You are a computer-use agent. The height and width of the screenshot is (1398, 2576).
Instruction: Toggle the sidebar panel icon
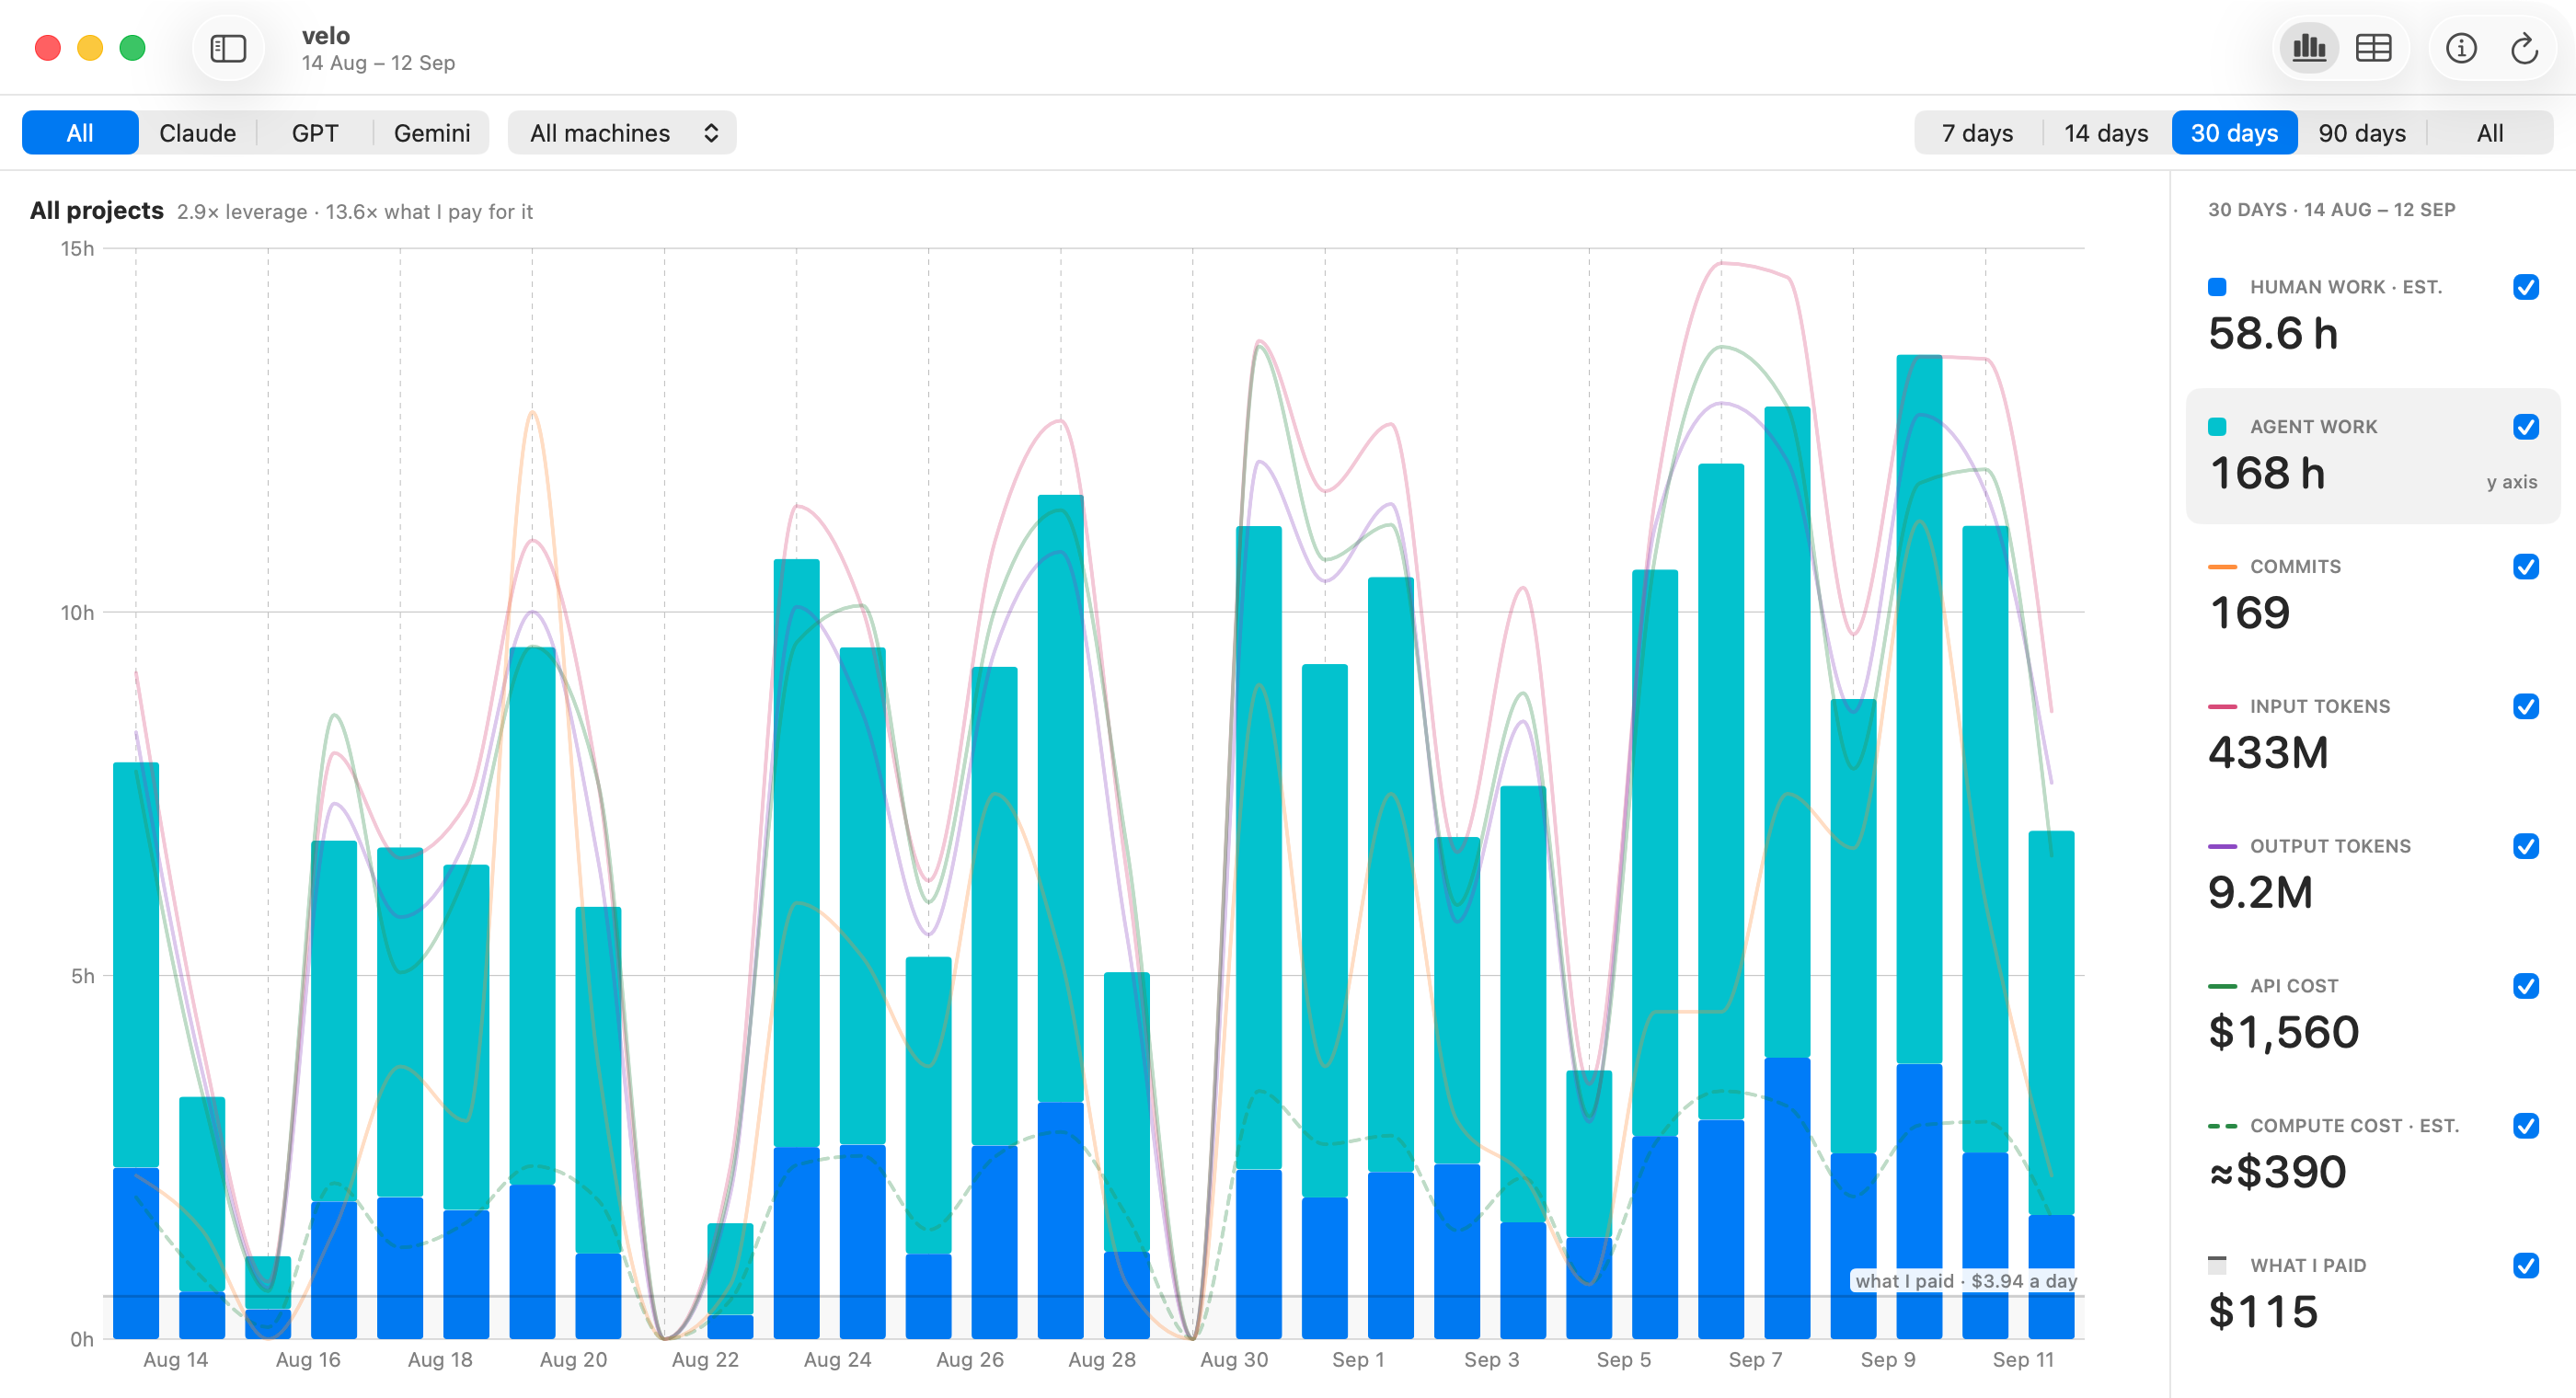coord(228,48)
